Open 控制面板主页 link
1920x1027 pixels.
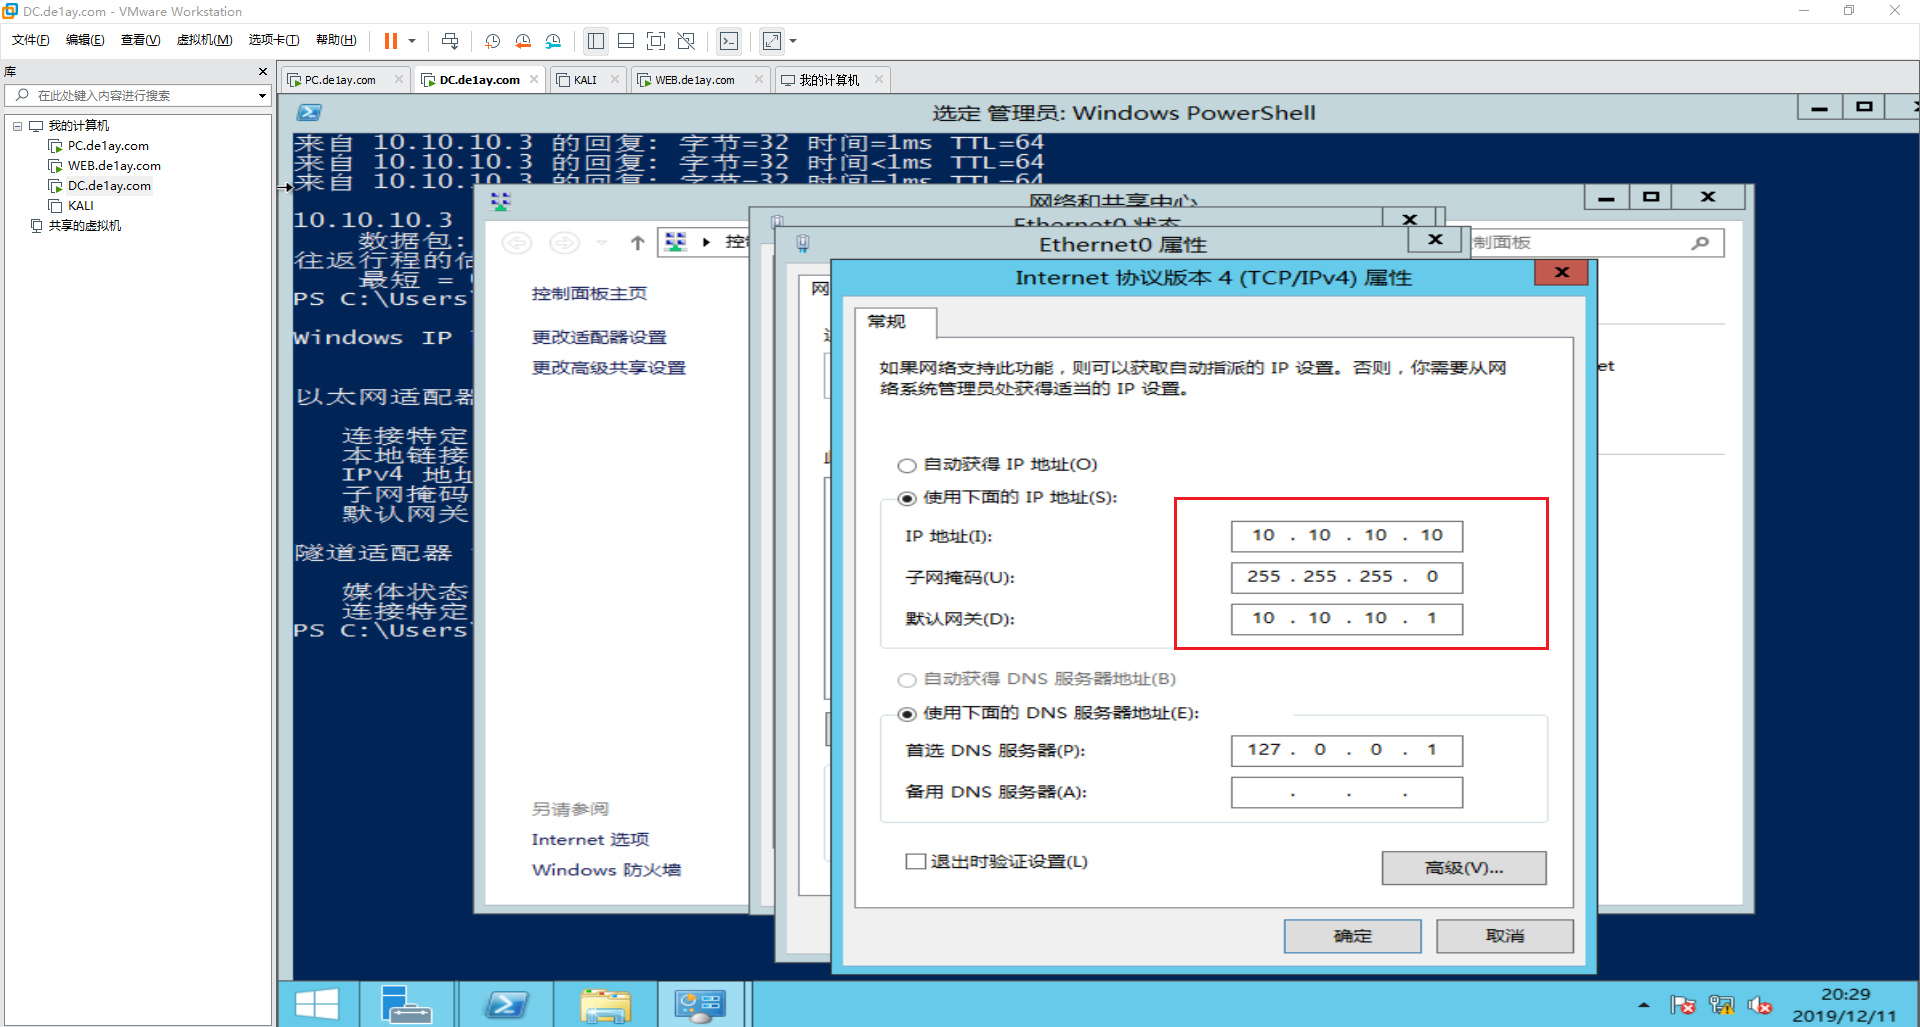[x=589, y=294]
